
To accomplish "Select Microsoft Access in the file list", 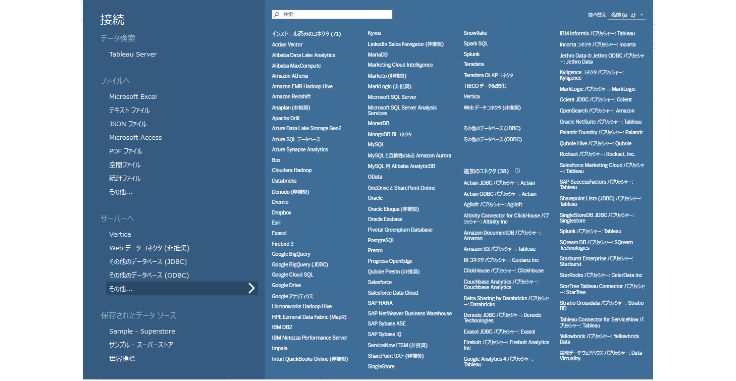I will coord(136,137).
